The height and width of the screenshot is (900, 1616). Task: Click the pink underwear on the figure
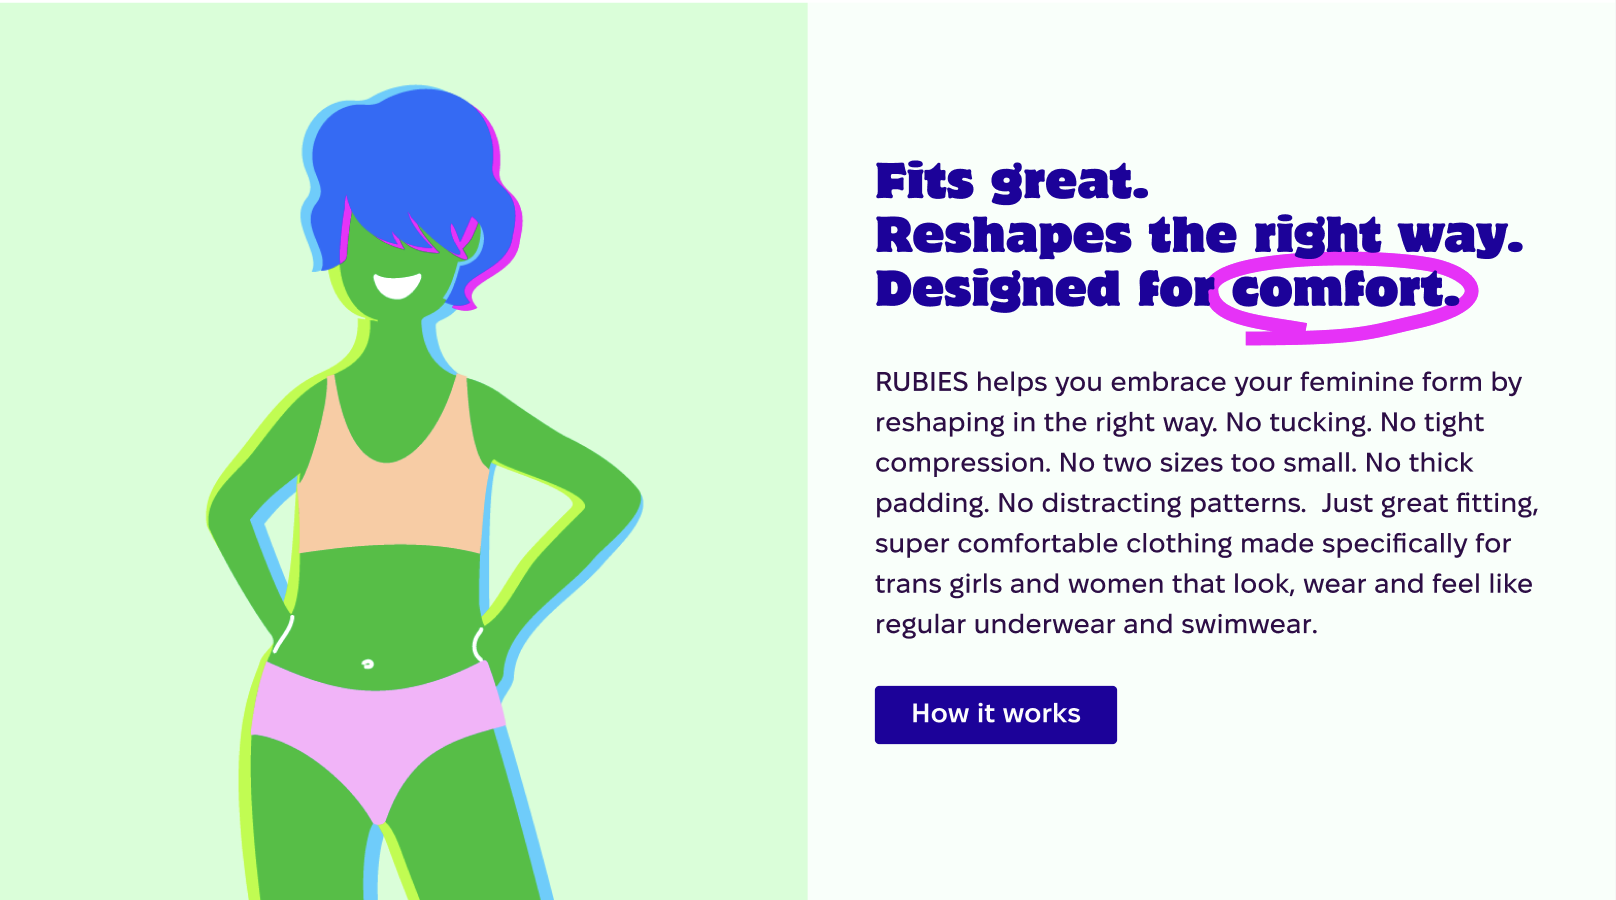point(377,725)
